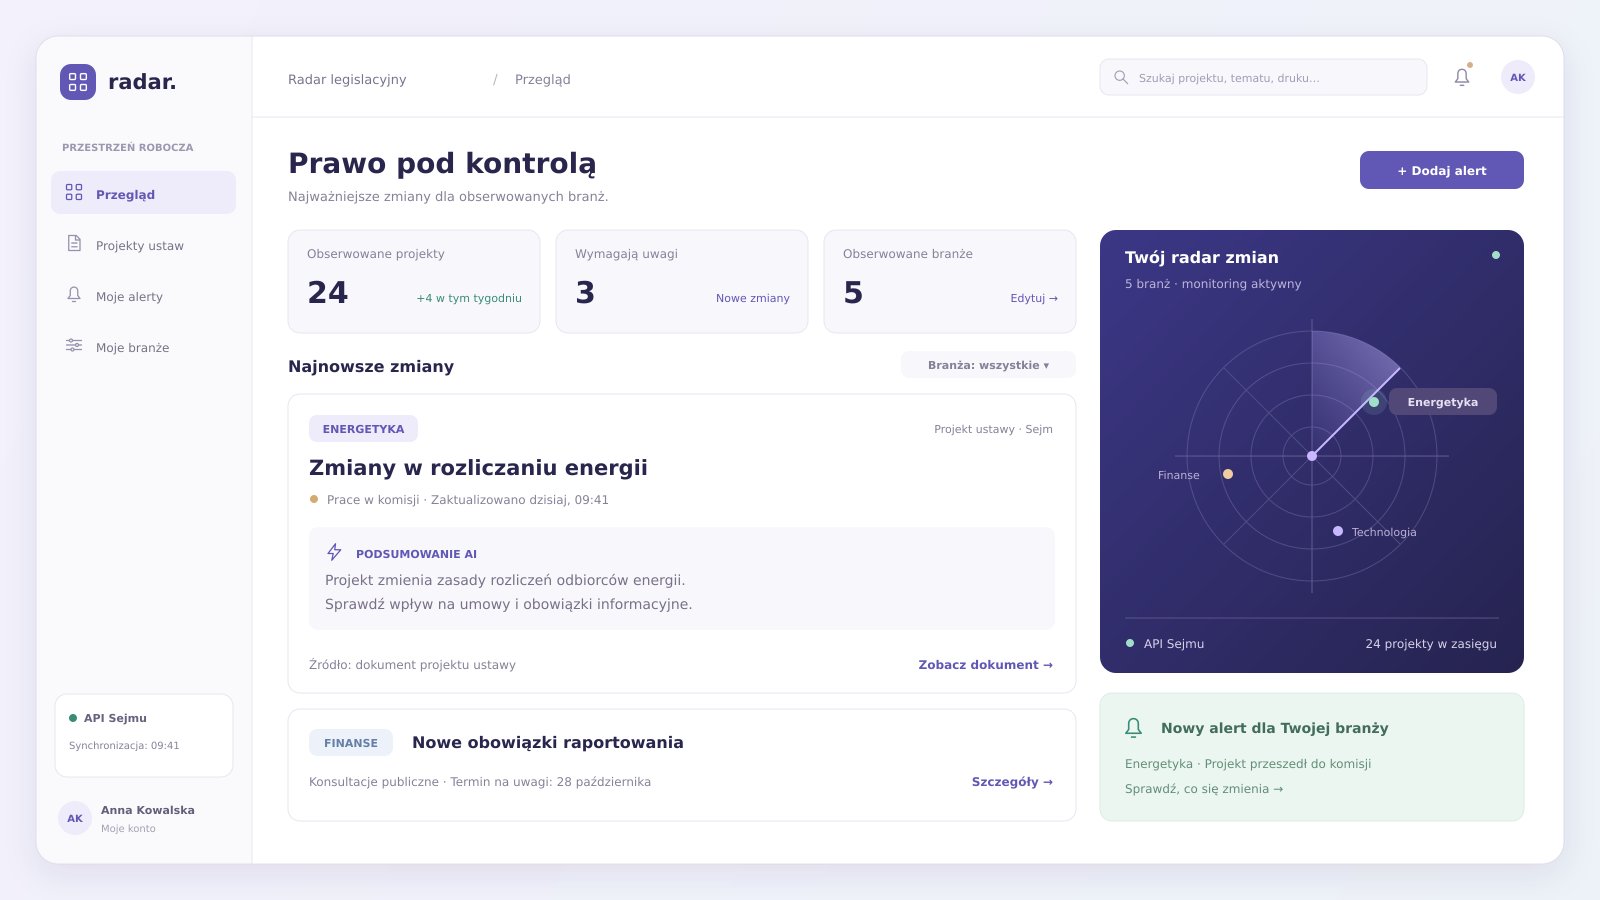Click Źródło: dokument projektu ustawy text
Screen dimensions: 1600x900
pyautogui.click(x=412, y=665)
